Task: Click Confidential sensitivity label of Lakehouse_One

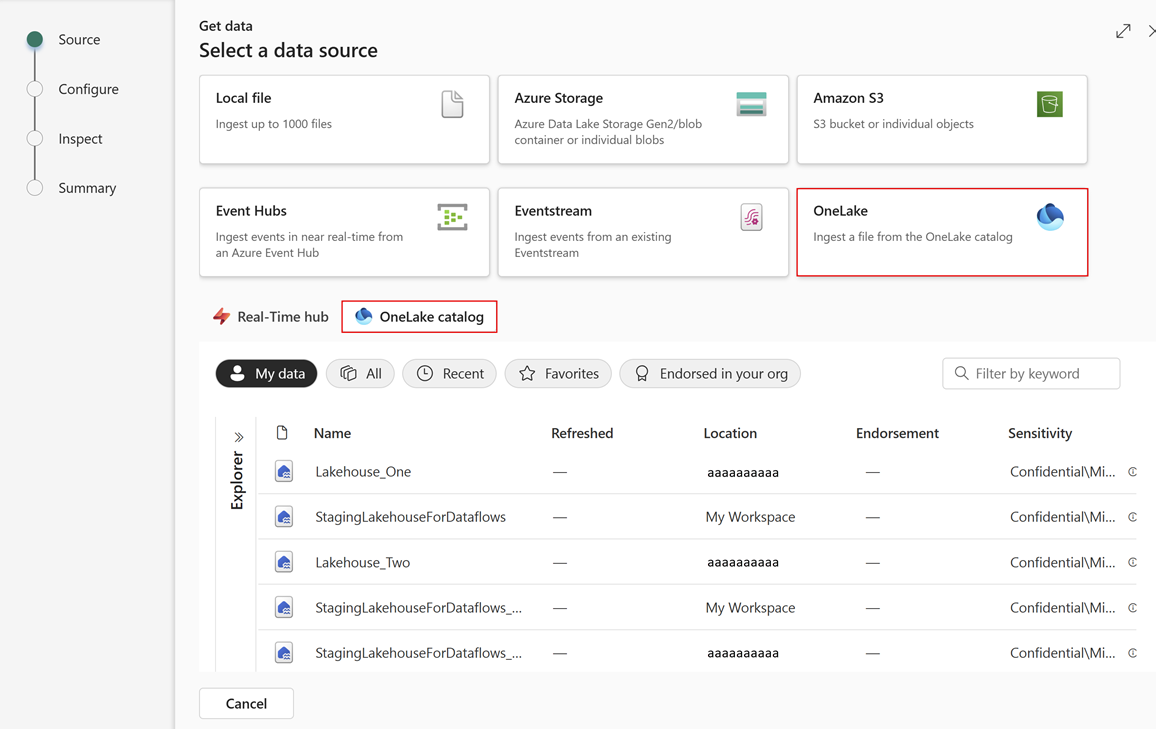Action: tap(1062, 472)
